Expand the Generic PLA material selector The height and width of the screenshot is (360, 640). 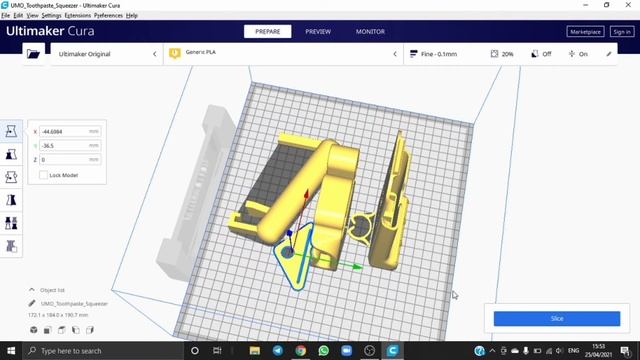(x=284, y=54)
